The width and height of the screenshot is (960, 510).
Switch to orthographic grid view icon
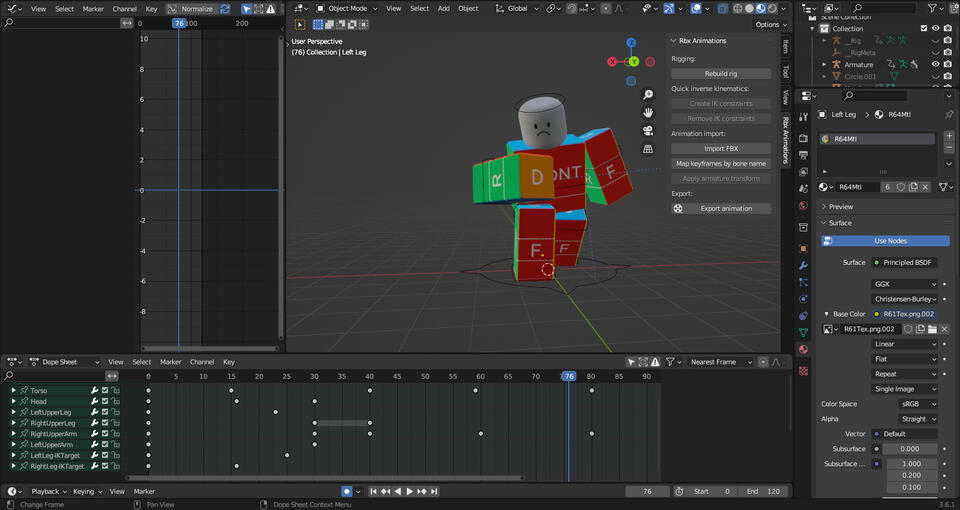click(x=648, y=149)
